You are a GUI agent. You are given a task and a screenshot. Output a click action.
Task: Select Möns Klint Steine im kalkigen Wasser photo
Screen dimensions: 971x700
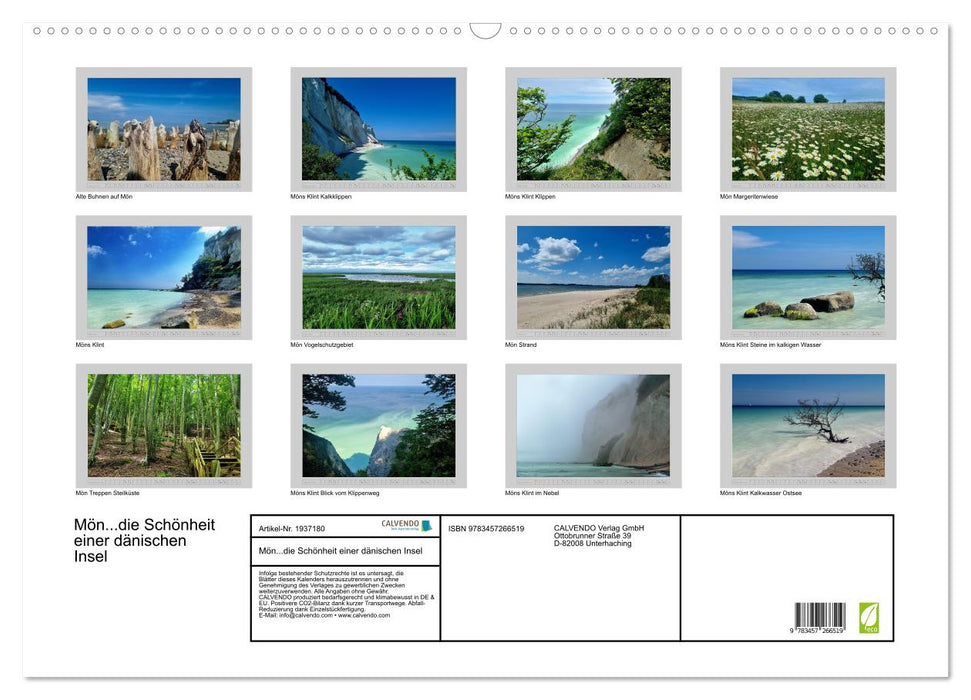pos(808,277)
